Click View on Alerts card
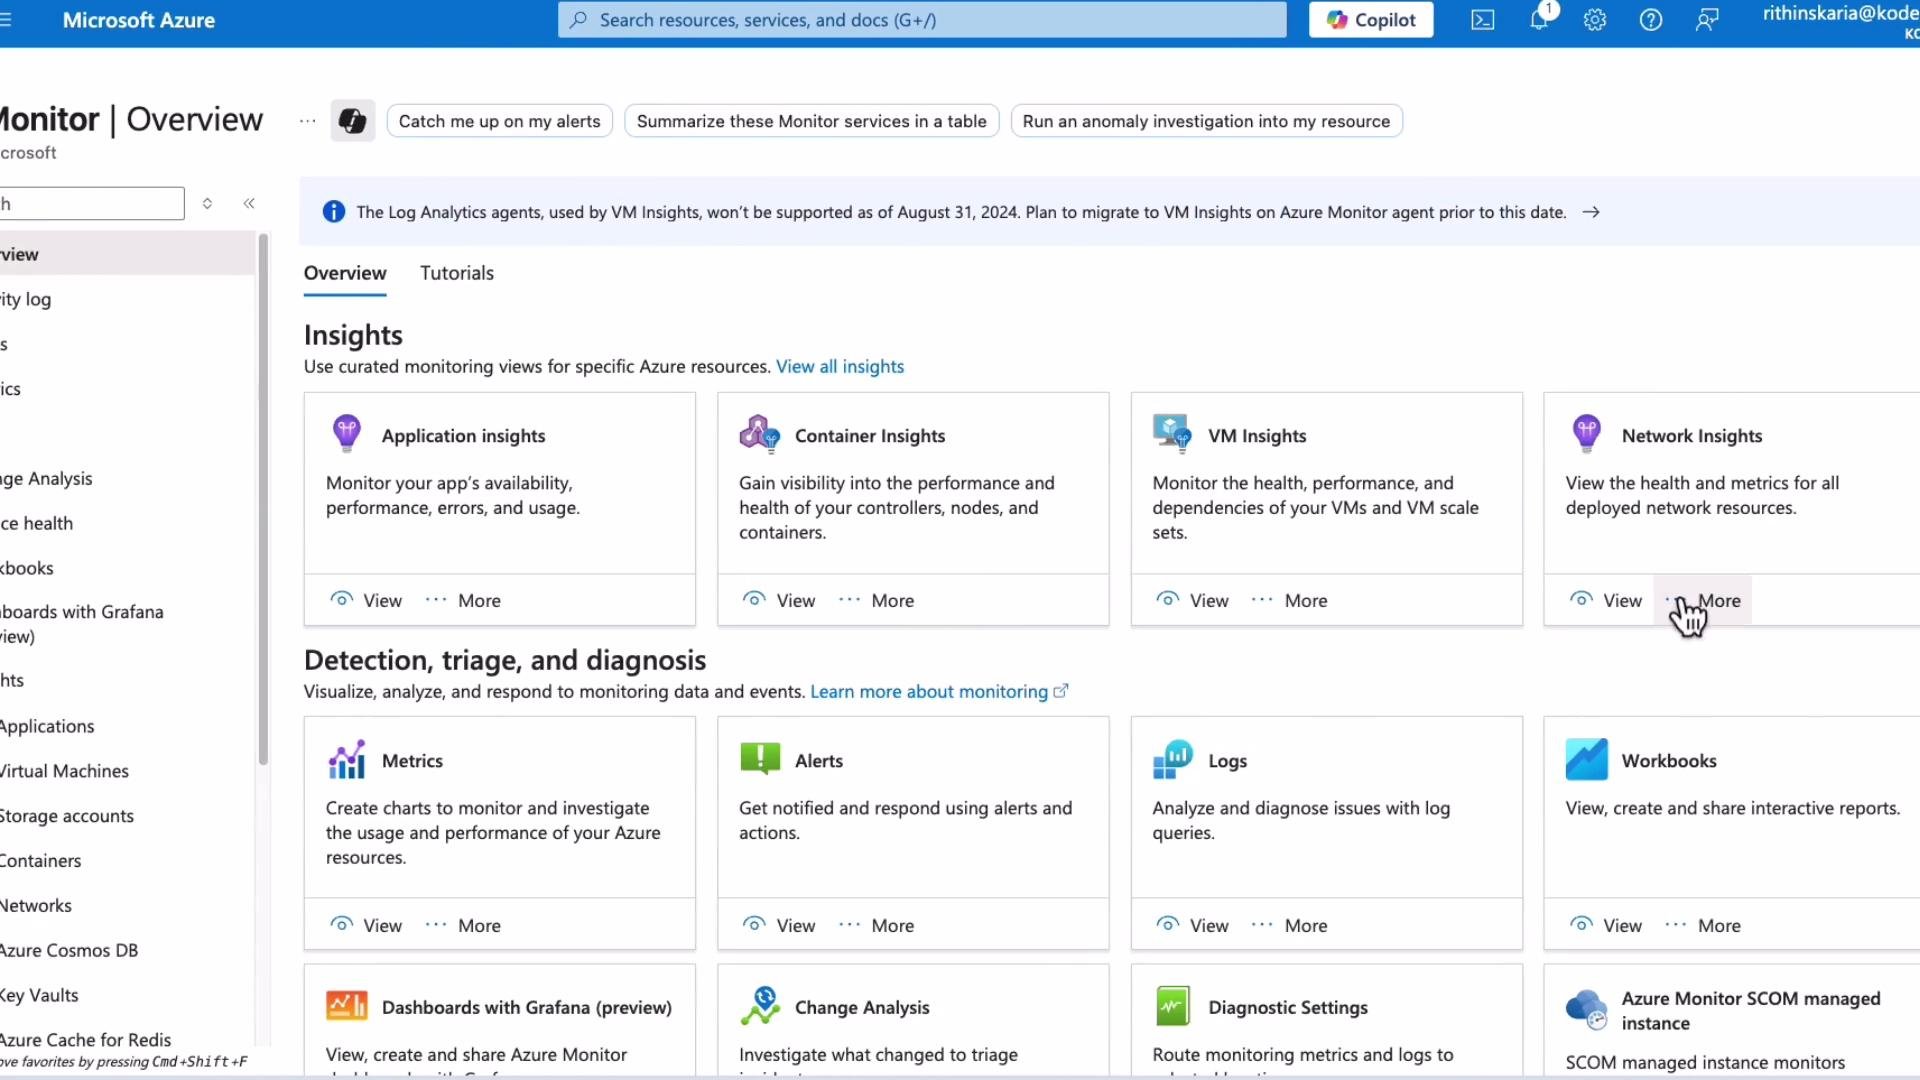Image resolution: width=1920 pixels, height=1080 pixels. pyautogui.click(x=779, y=925)
